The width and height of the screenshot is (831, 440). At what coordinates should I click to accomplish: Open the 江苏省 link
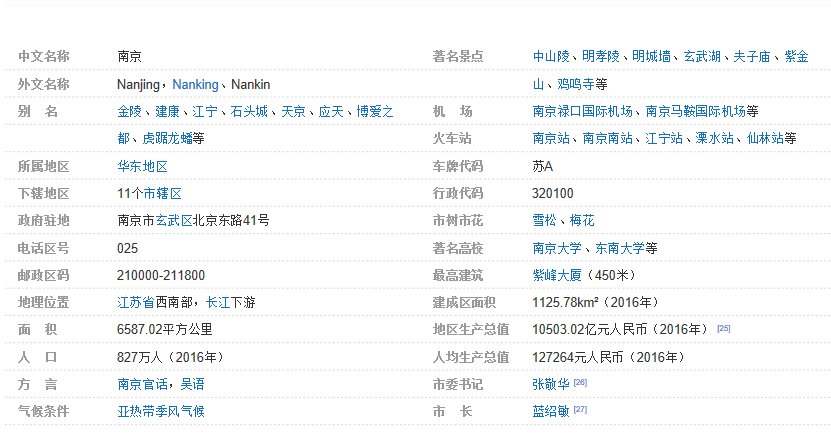(136, 302)
